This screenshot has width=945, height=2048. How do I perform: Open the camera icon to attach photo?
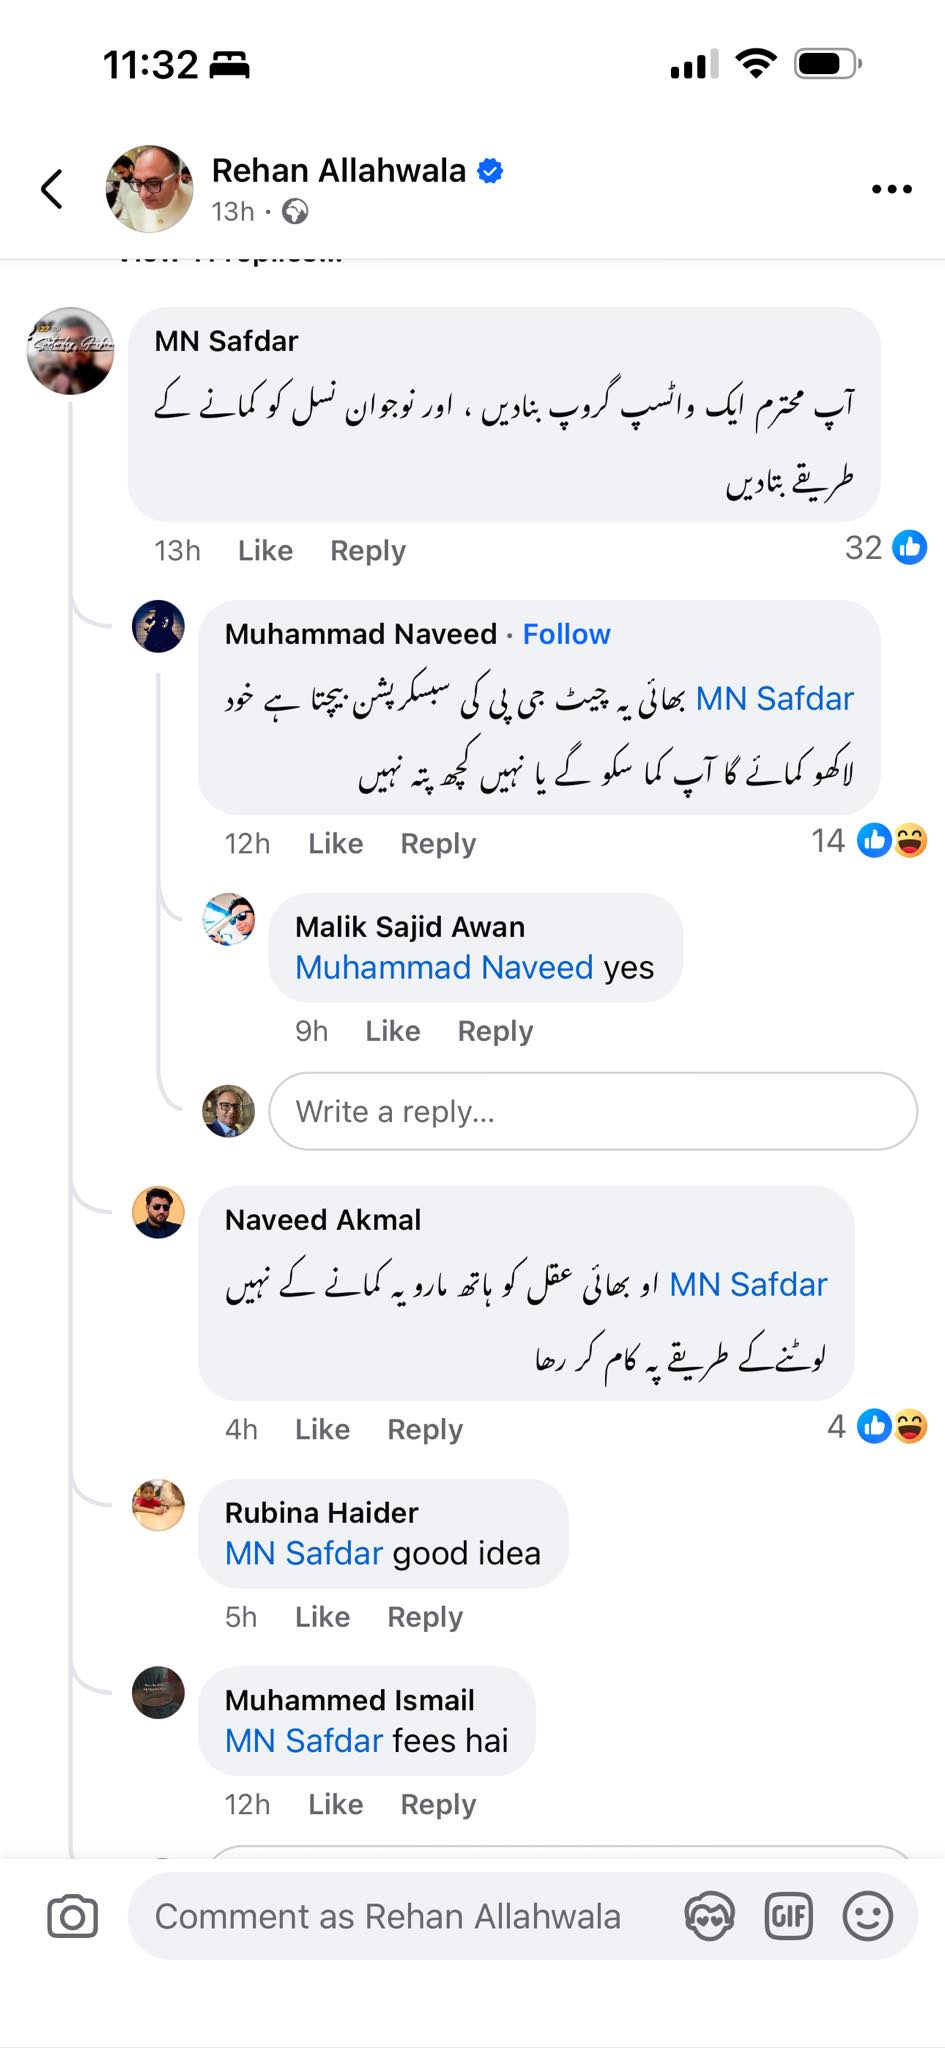[73, 1917]
